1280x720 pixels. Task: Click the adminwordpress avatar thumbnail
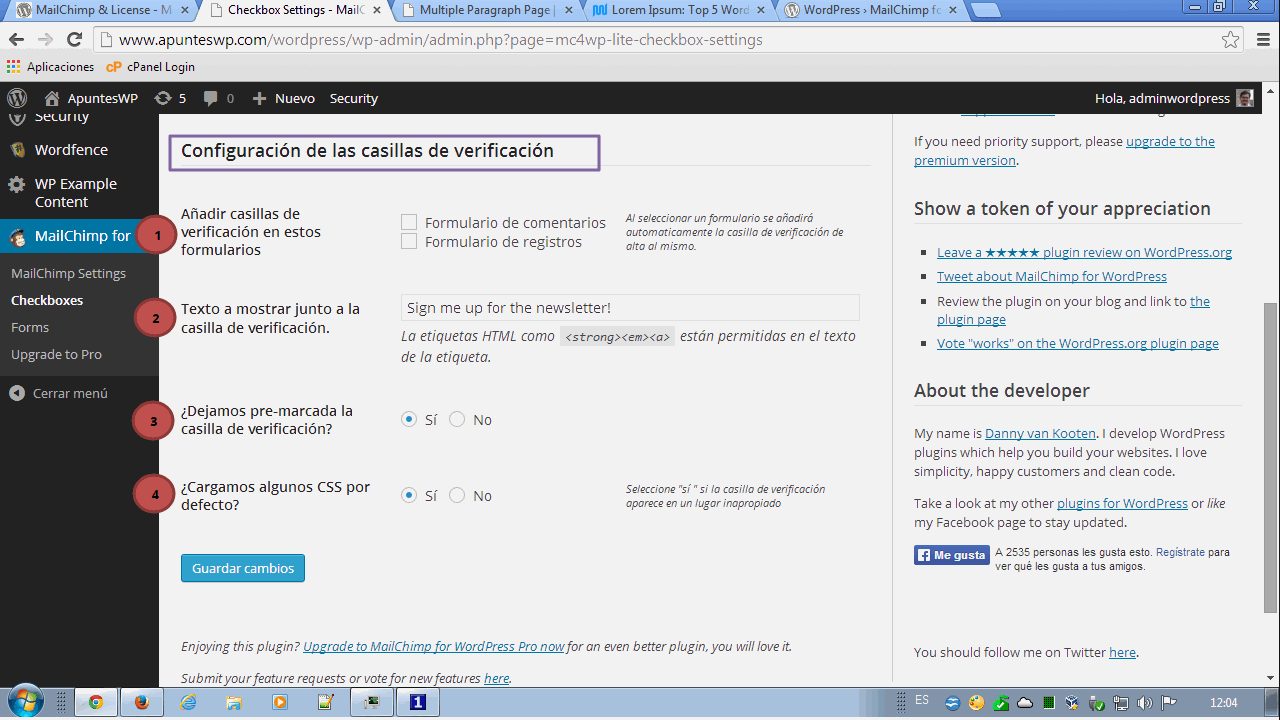[x=1245, y=98]
